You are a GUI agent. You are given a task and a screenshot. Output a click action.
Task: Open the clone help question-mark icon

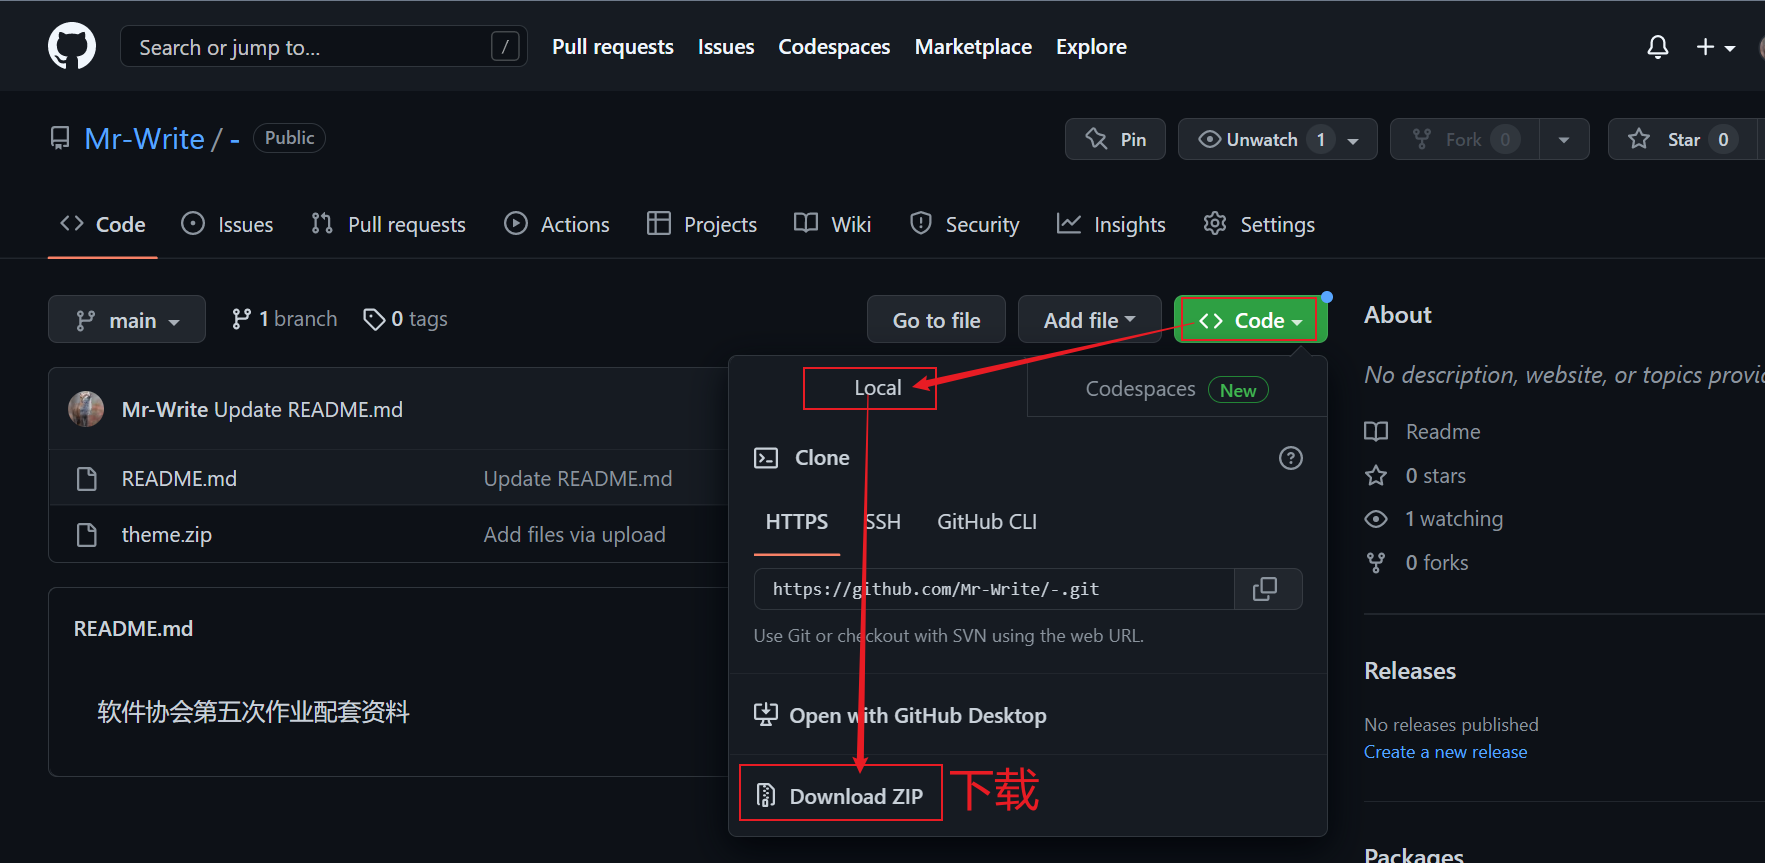[x=1291, y=458]
